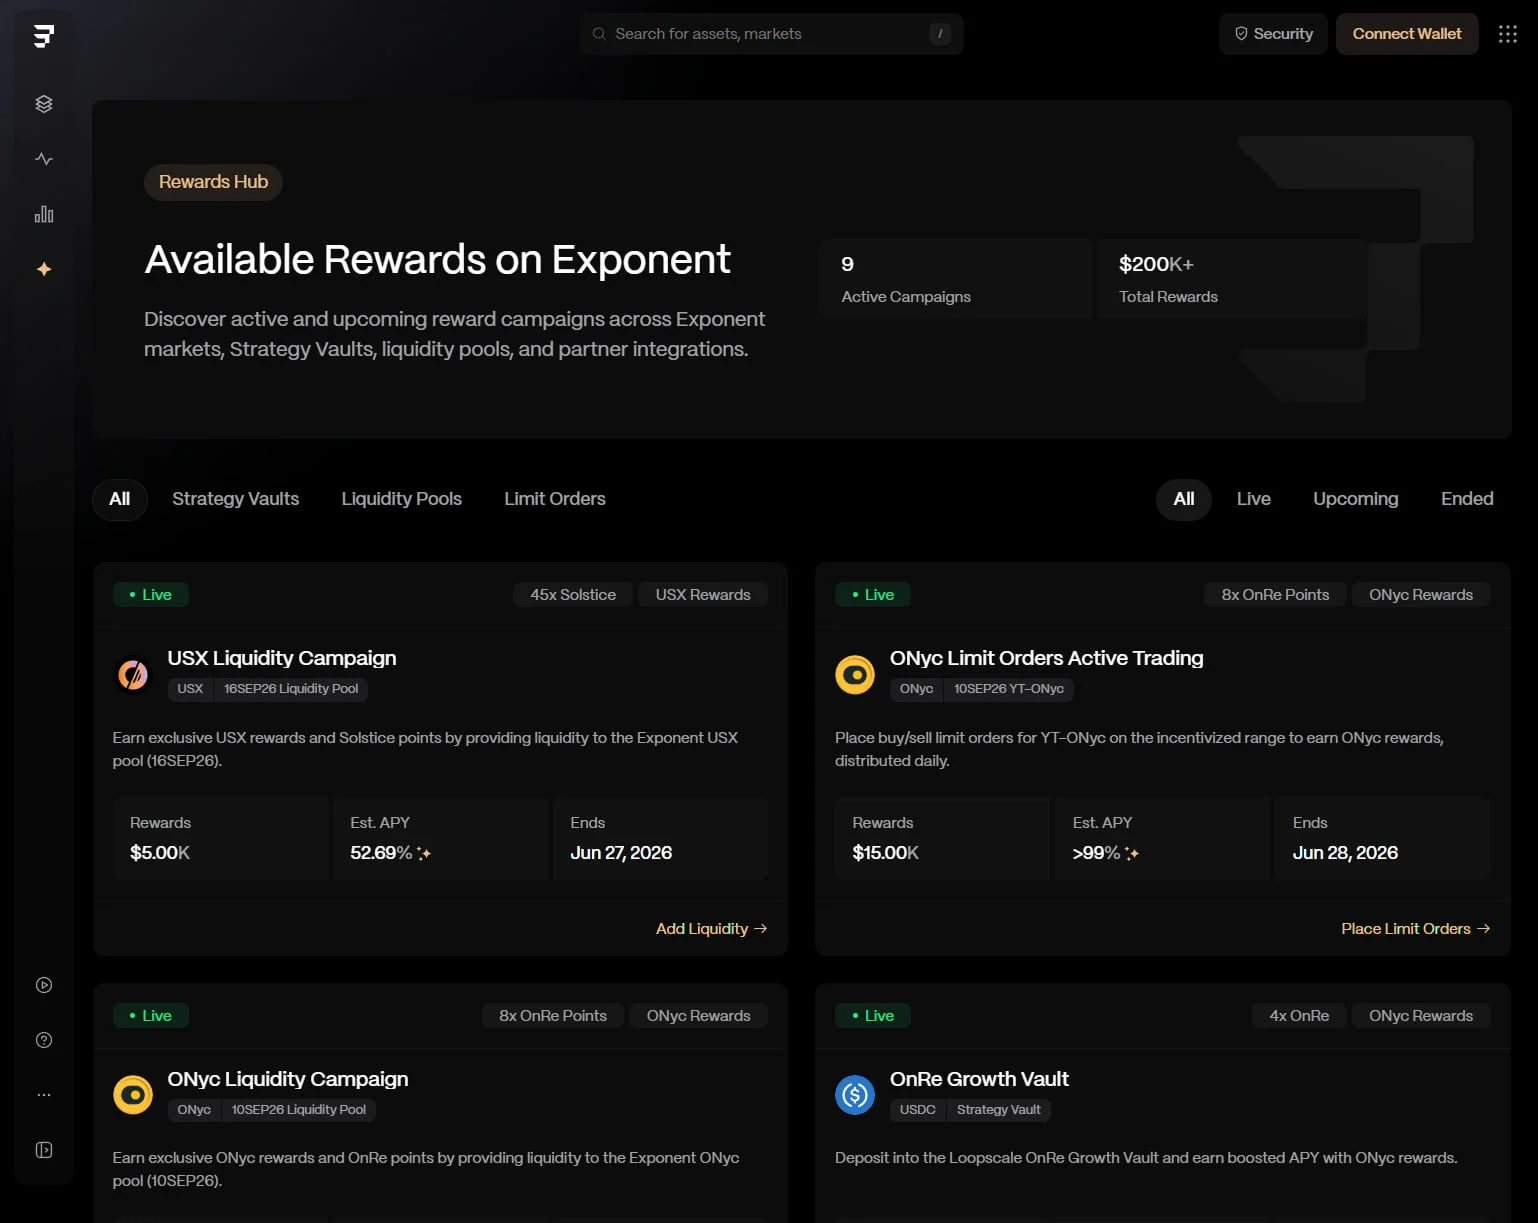
Task: Follow the Add Liquidity link
Action: (x=712, y=929)
